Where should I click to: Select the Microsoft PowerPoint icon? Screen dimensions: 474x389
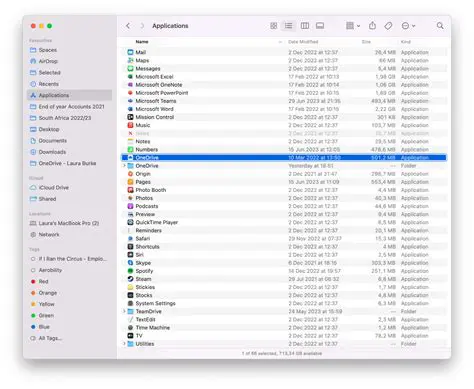pyautogui.click(x=130, y=93)
